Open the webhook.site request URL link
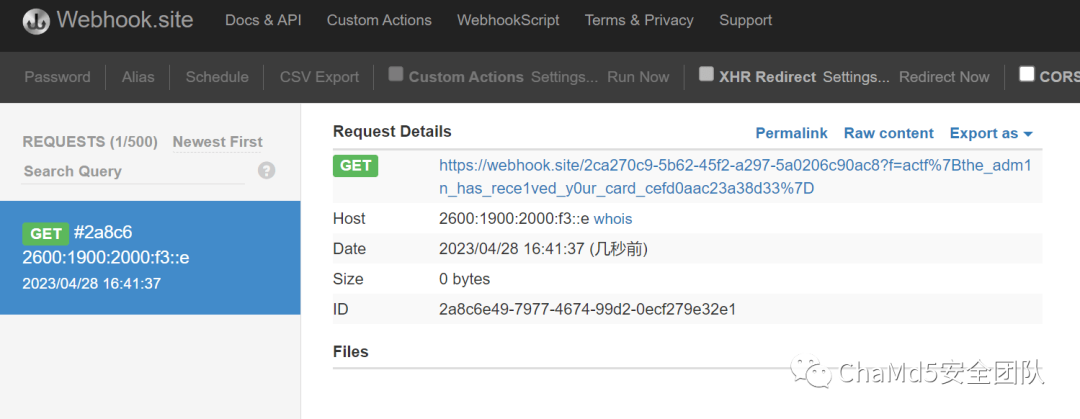The image size is (1080, 419). tap(735, 177)
